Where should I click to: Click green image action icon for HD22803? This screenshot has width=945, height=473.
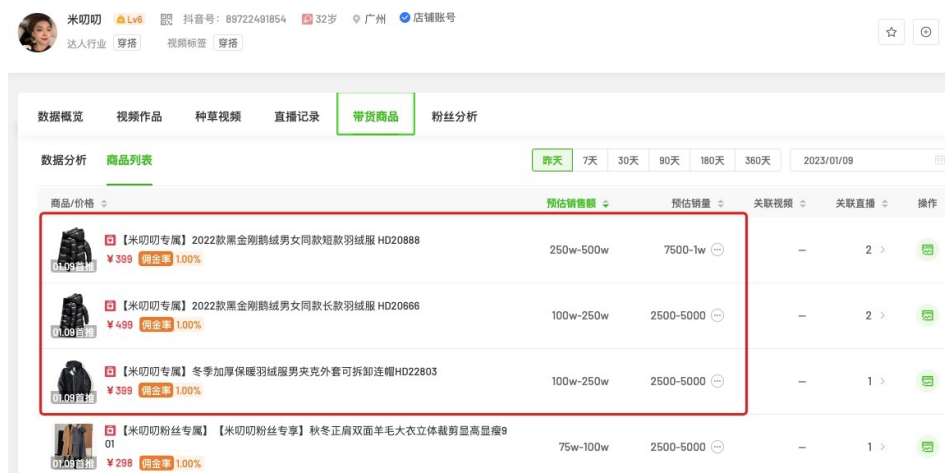coord(928,381)
